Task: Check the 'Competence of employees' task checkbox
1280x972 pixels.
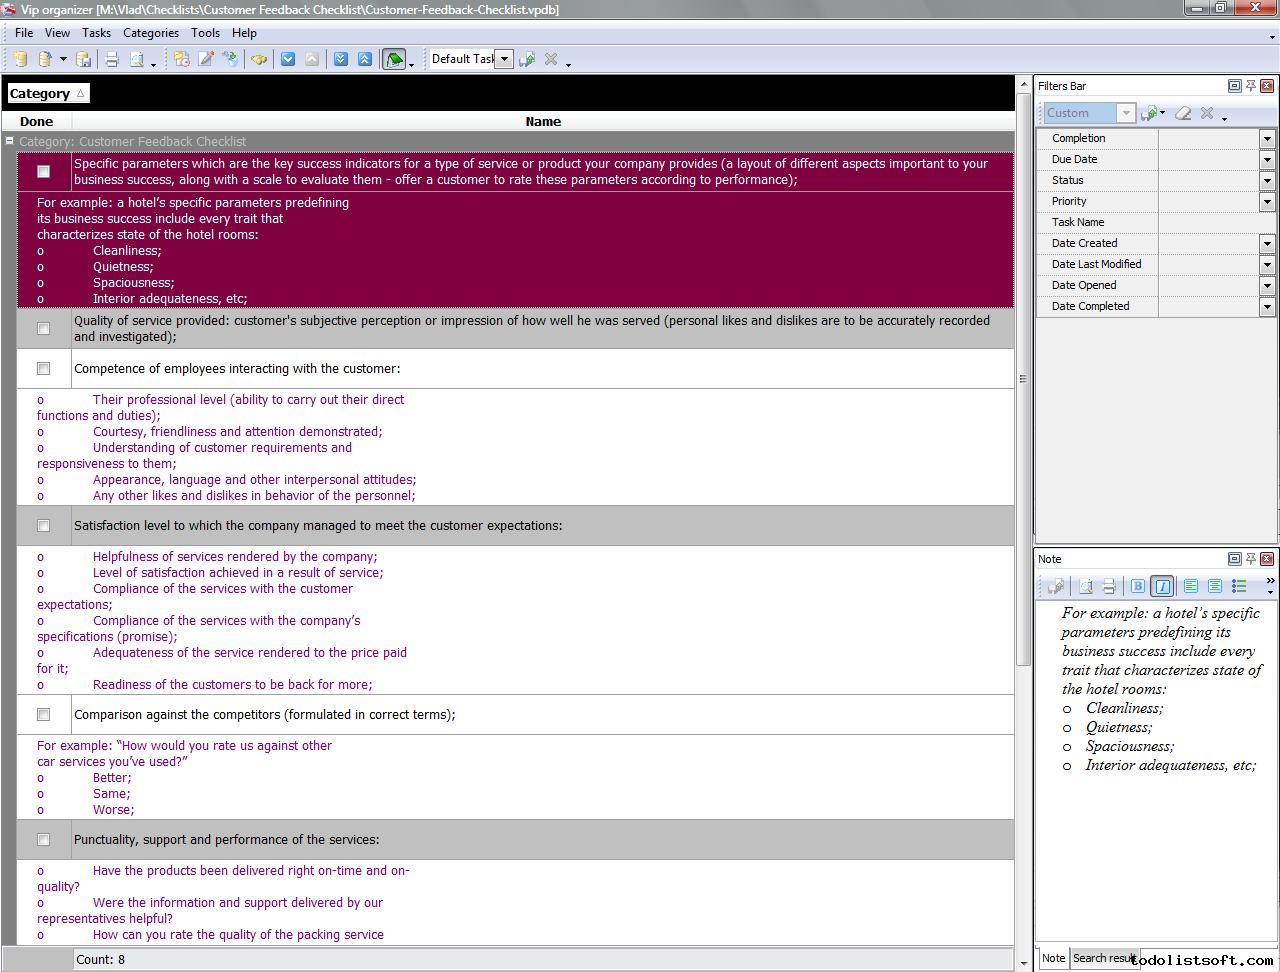Action: coord(43,369)
